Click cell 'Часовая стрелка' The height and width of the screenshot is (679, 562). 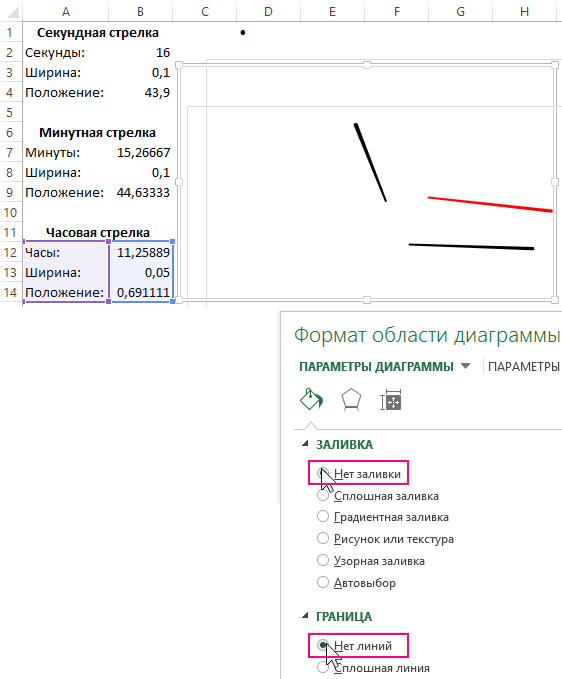click(97, 233)
